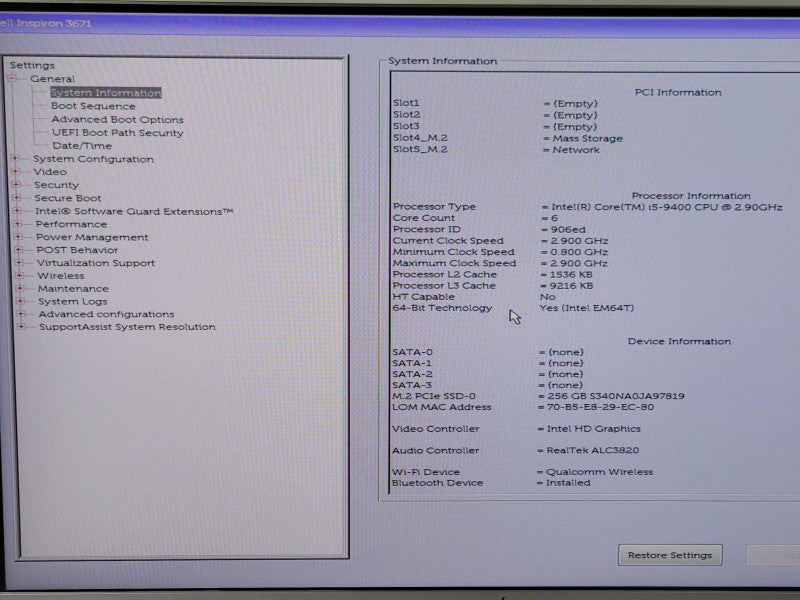Select Intel Software Guard Extensions label

click(x=134, y=211)
